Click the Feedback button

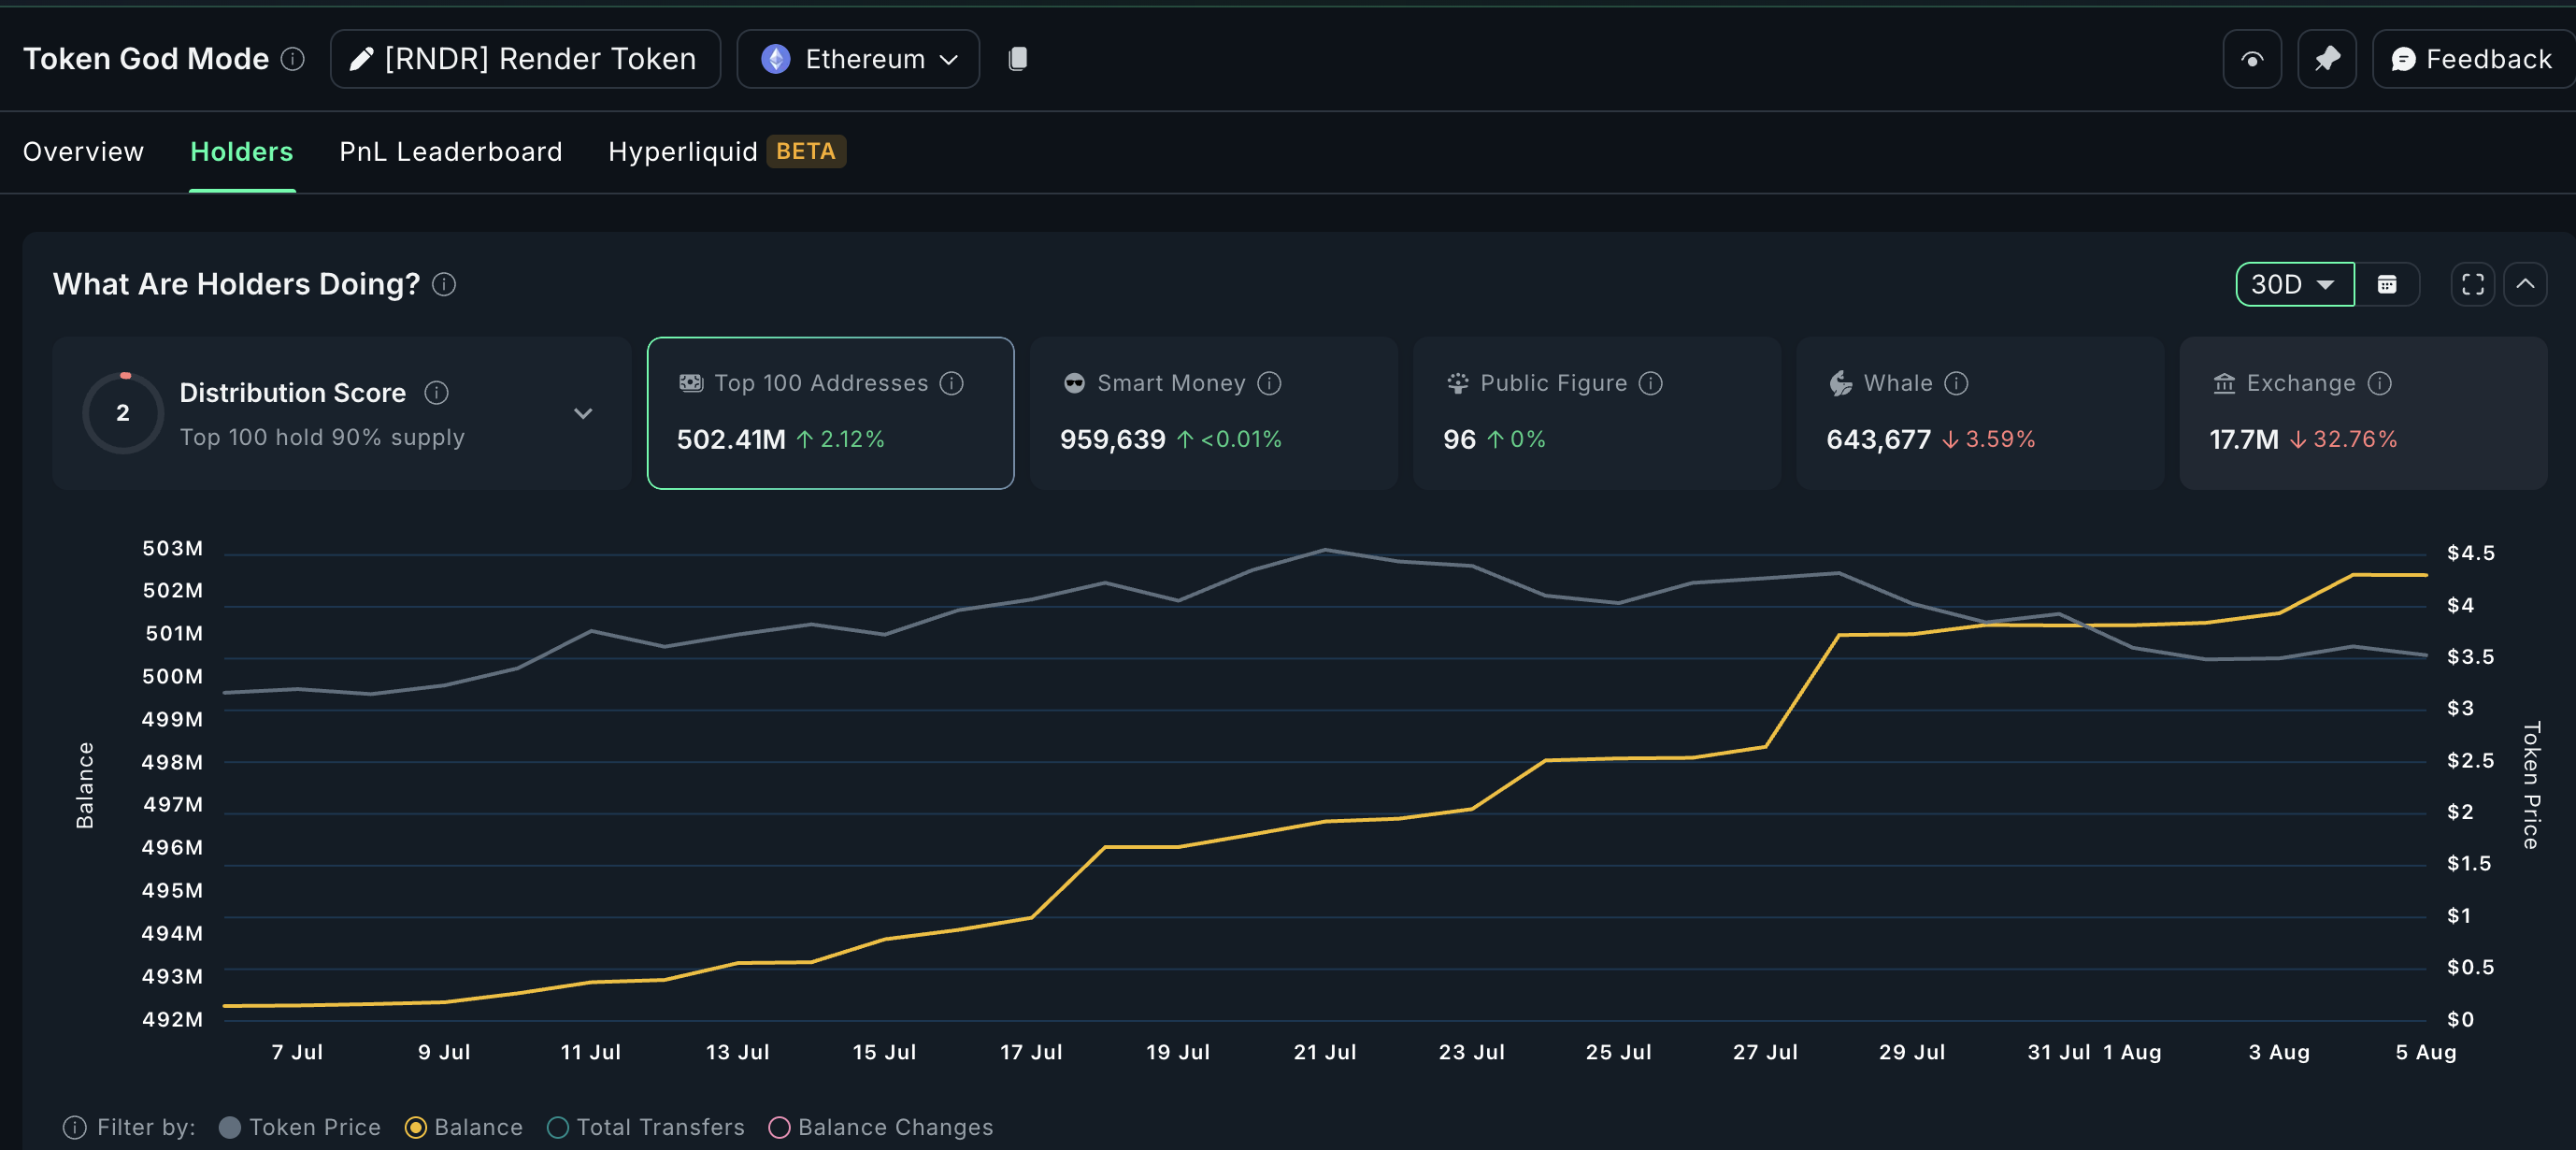point(2470,60)
